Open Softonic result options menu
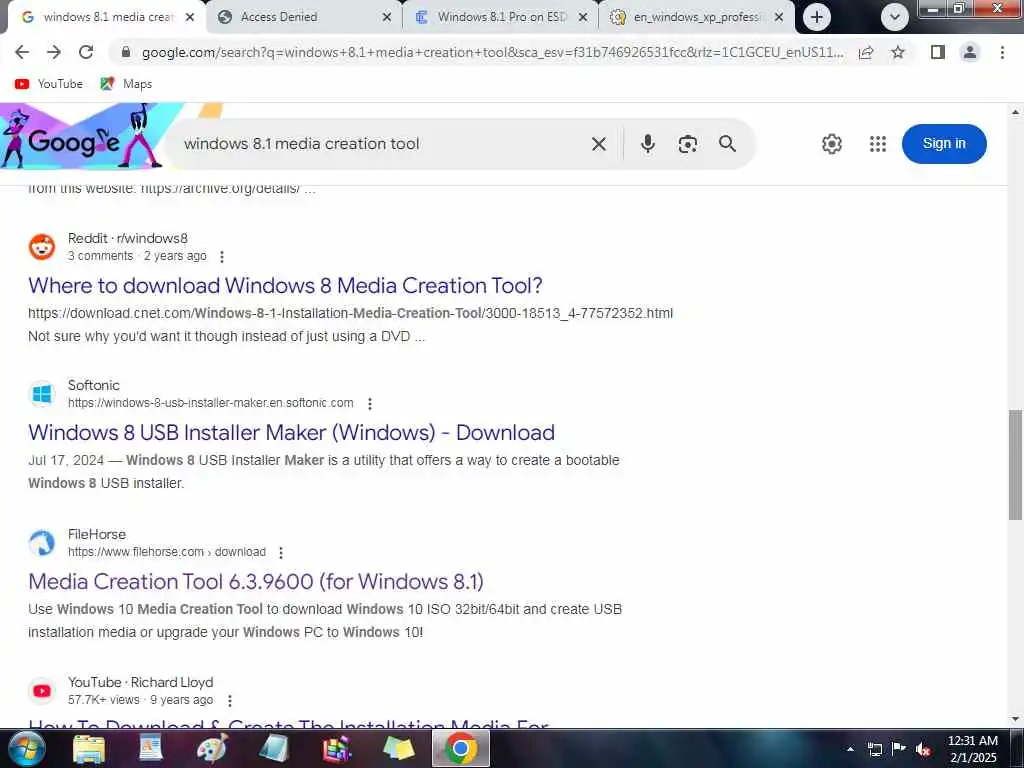1024x768 pixels. tap(370, 404)
